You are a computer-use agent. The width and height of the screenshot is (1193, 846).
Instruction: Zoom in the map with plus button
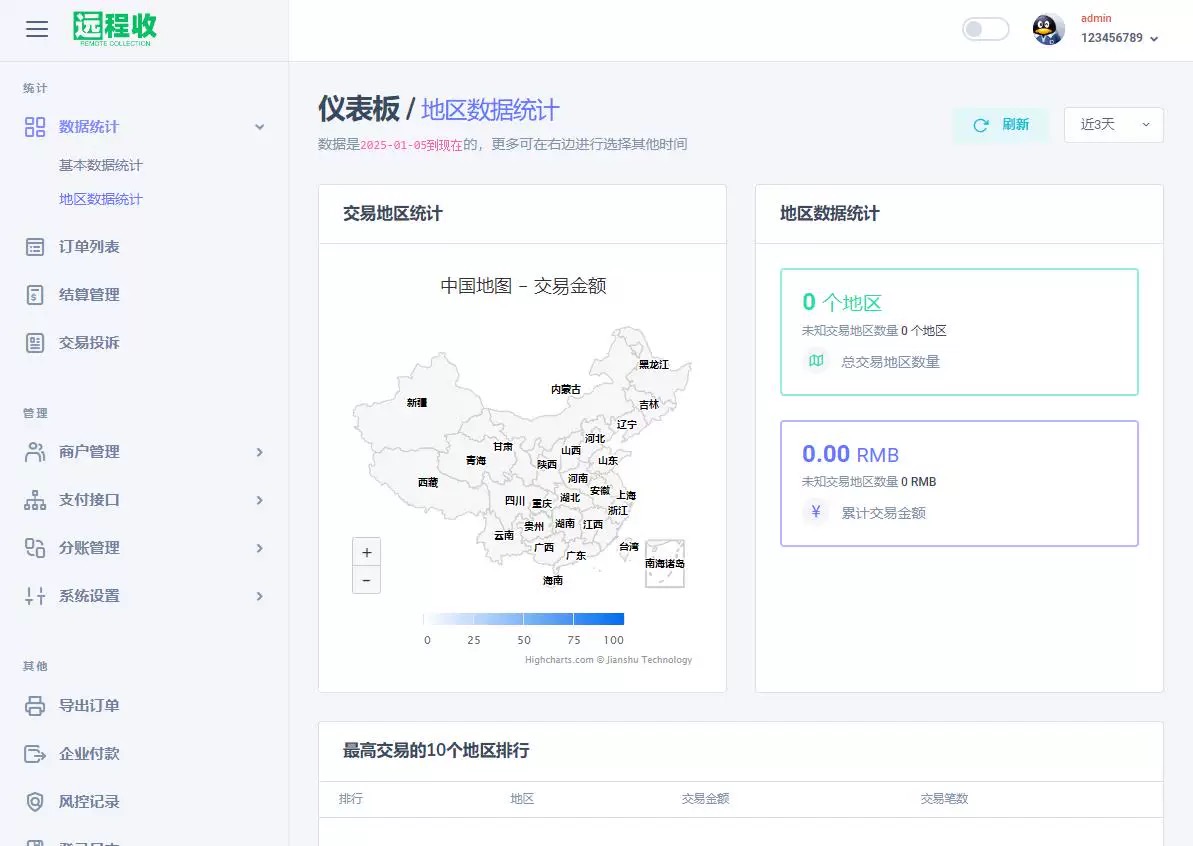tap(366, 552)
